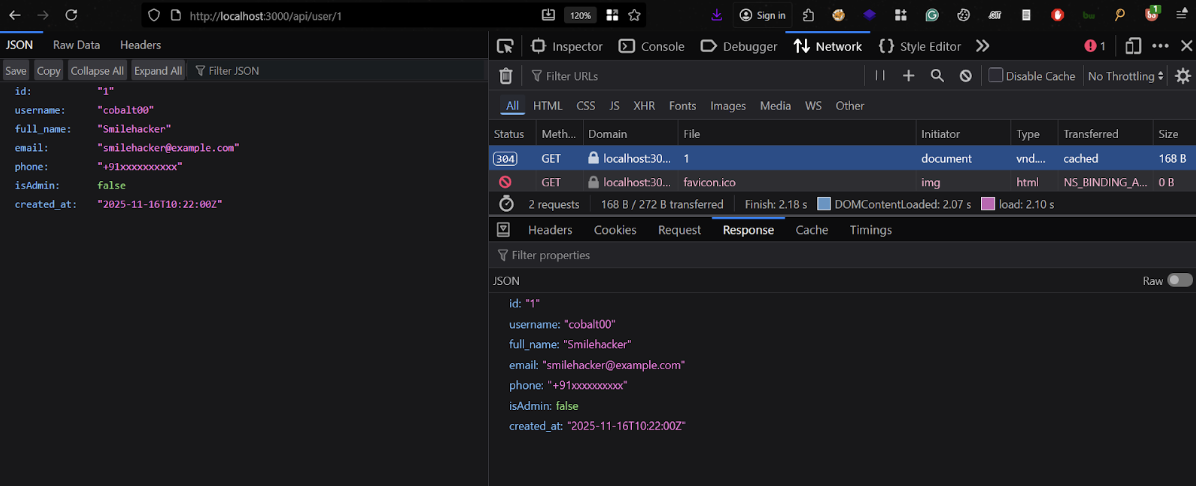The height and width of the screenshot is (486, 1196).
Task: Open the Cache details tab
Action: pos(812,230)
